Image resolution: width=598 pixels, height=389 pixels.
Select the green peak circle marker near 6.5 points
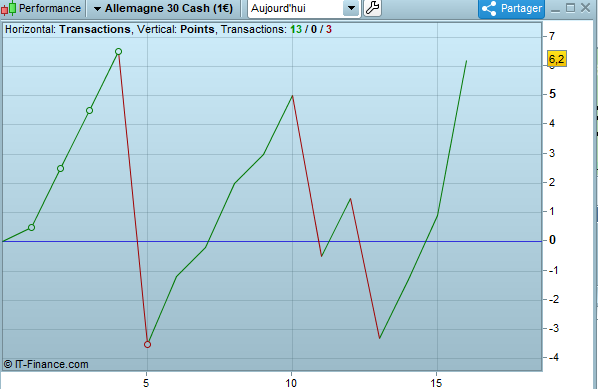118,51
